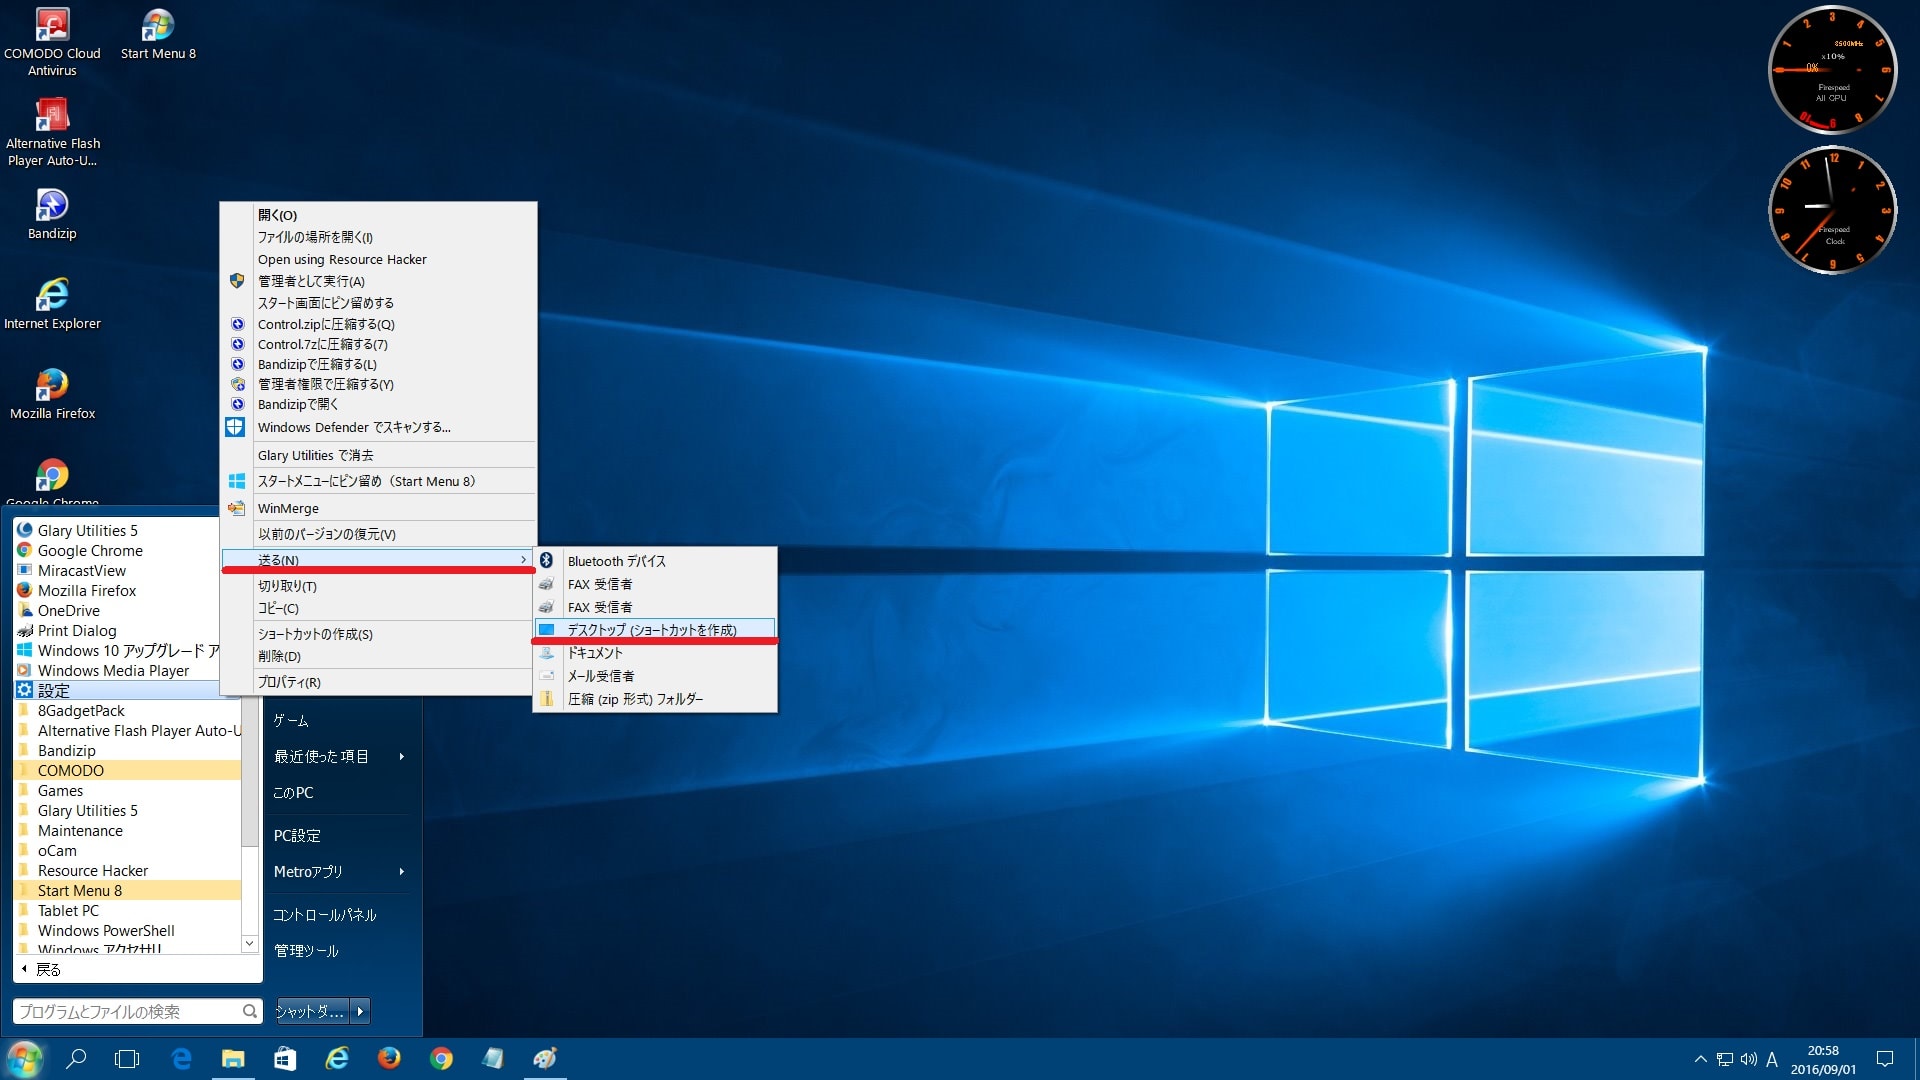Open the COMODO folder in programs list
The height and width of the screenshot is (1080, 1920).
point(128,770)
